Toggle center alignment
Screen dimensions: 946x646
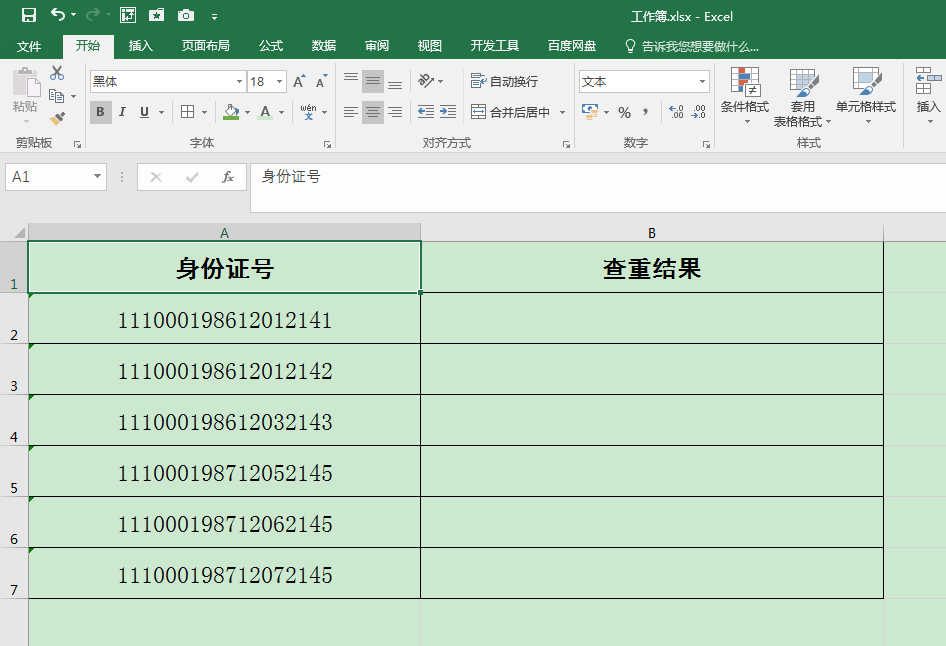click(x=372, y=112)
